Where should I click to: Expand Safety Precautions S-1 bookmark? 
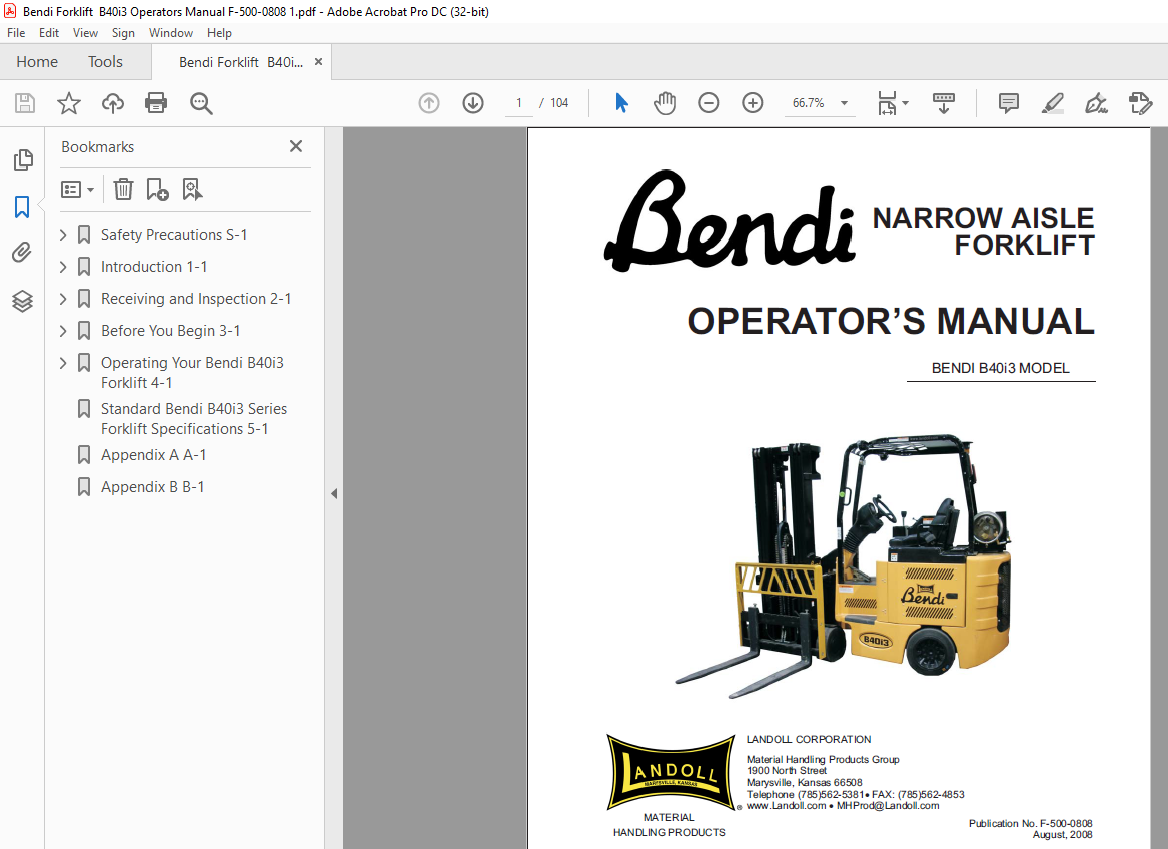point(63,235)
